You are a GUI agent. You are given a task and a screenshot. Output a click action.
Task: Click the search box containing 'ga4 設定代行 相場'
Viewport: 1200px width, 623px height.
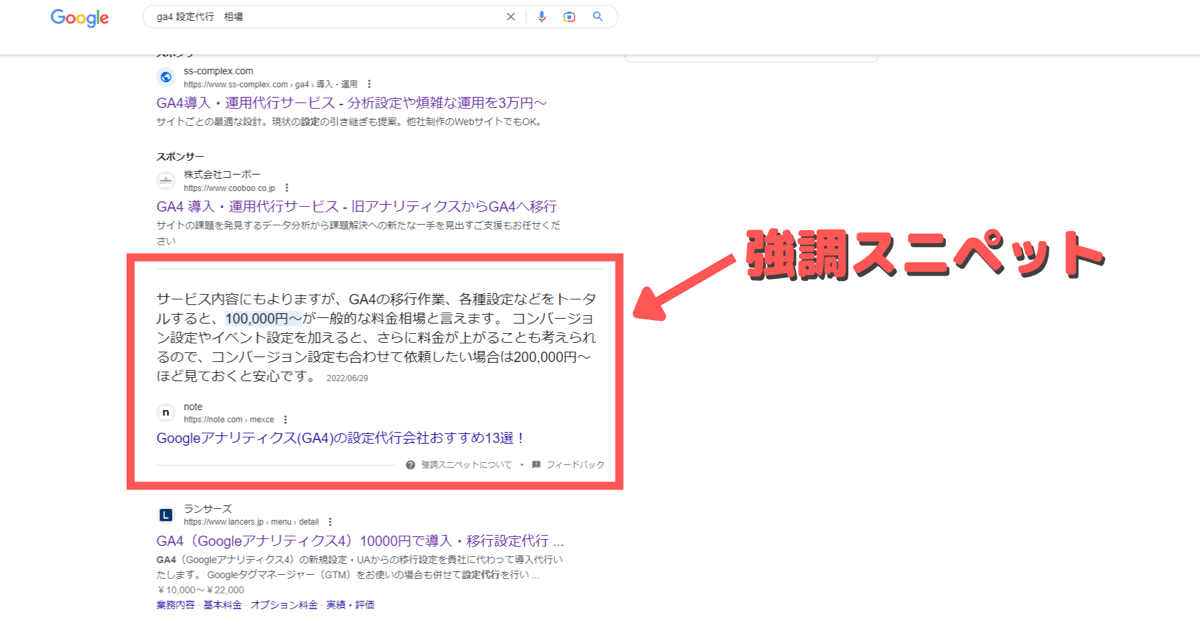pyautogui.click(x=380, y=17)
